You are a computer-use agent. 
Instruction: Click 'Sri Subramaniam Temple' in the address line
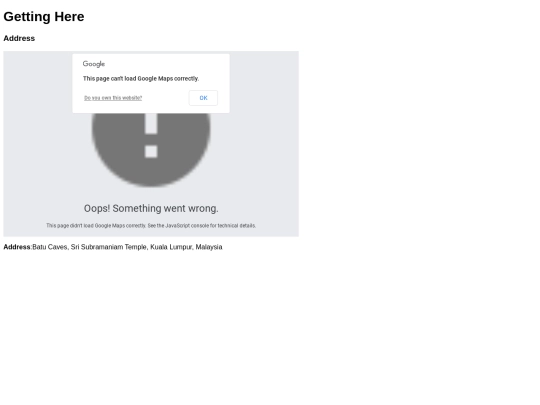coord(109,247)
